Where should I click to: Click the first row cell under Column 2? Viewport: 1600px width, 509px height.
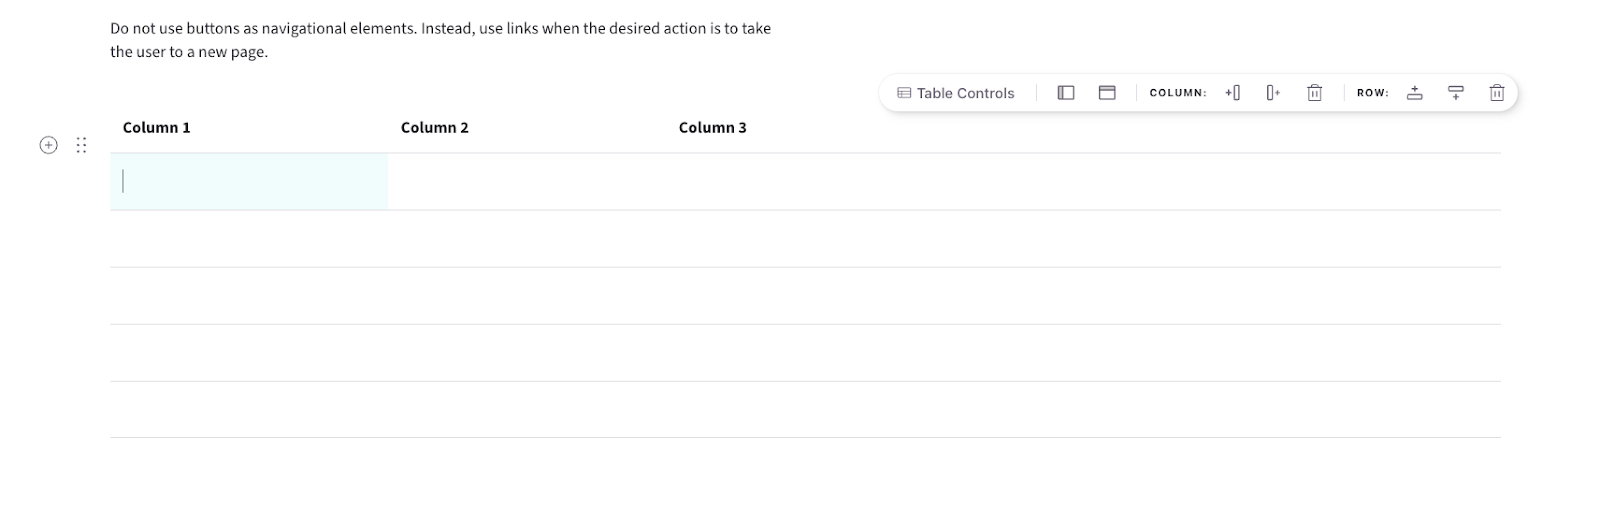click(527, 182)
